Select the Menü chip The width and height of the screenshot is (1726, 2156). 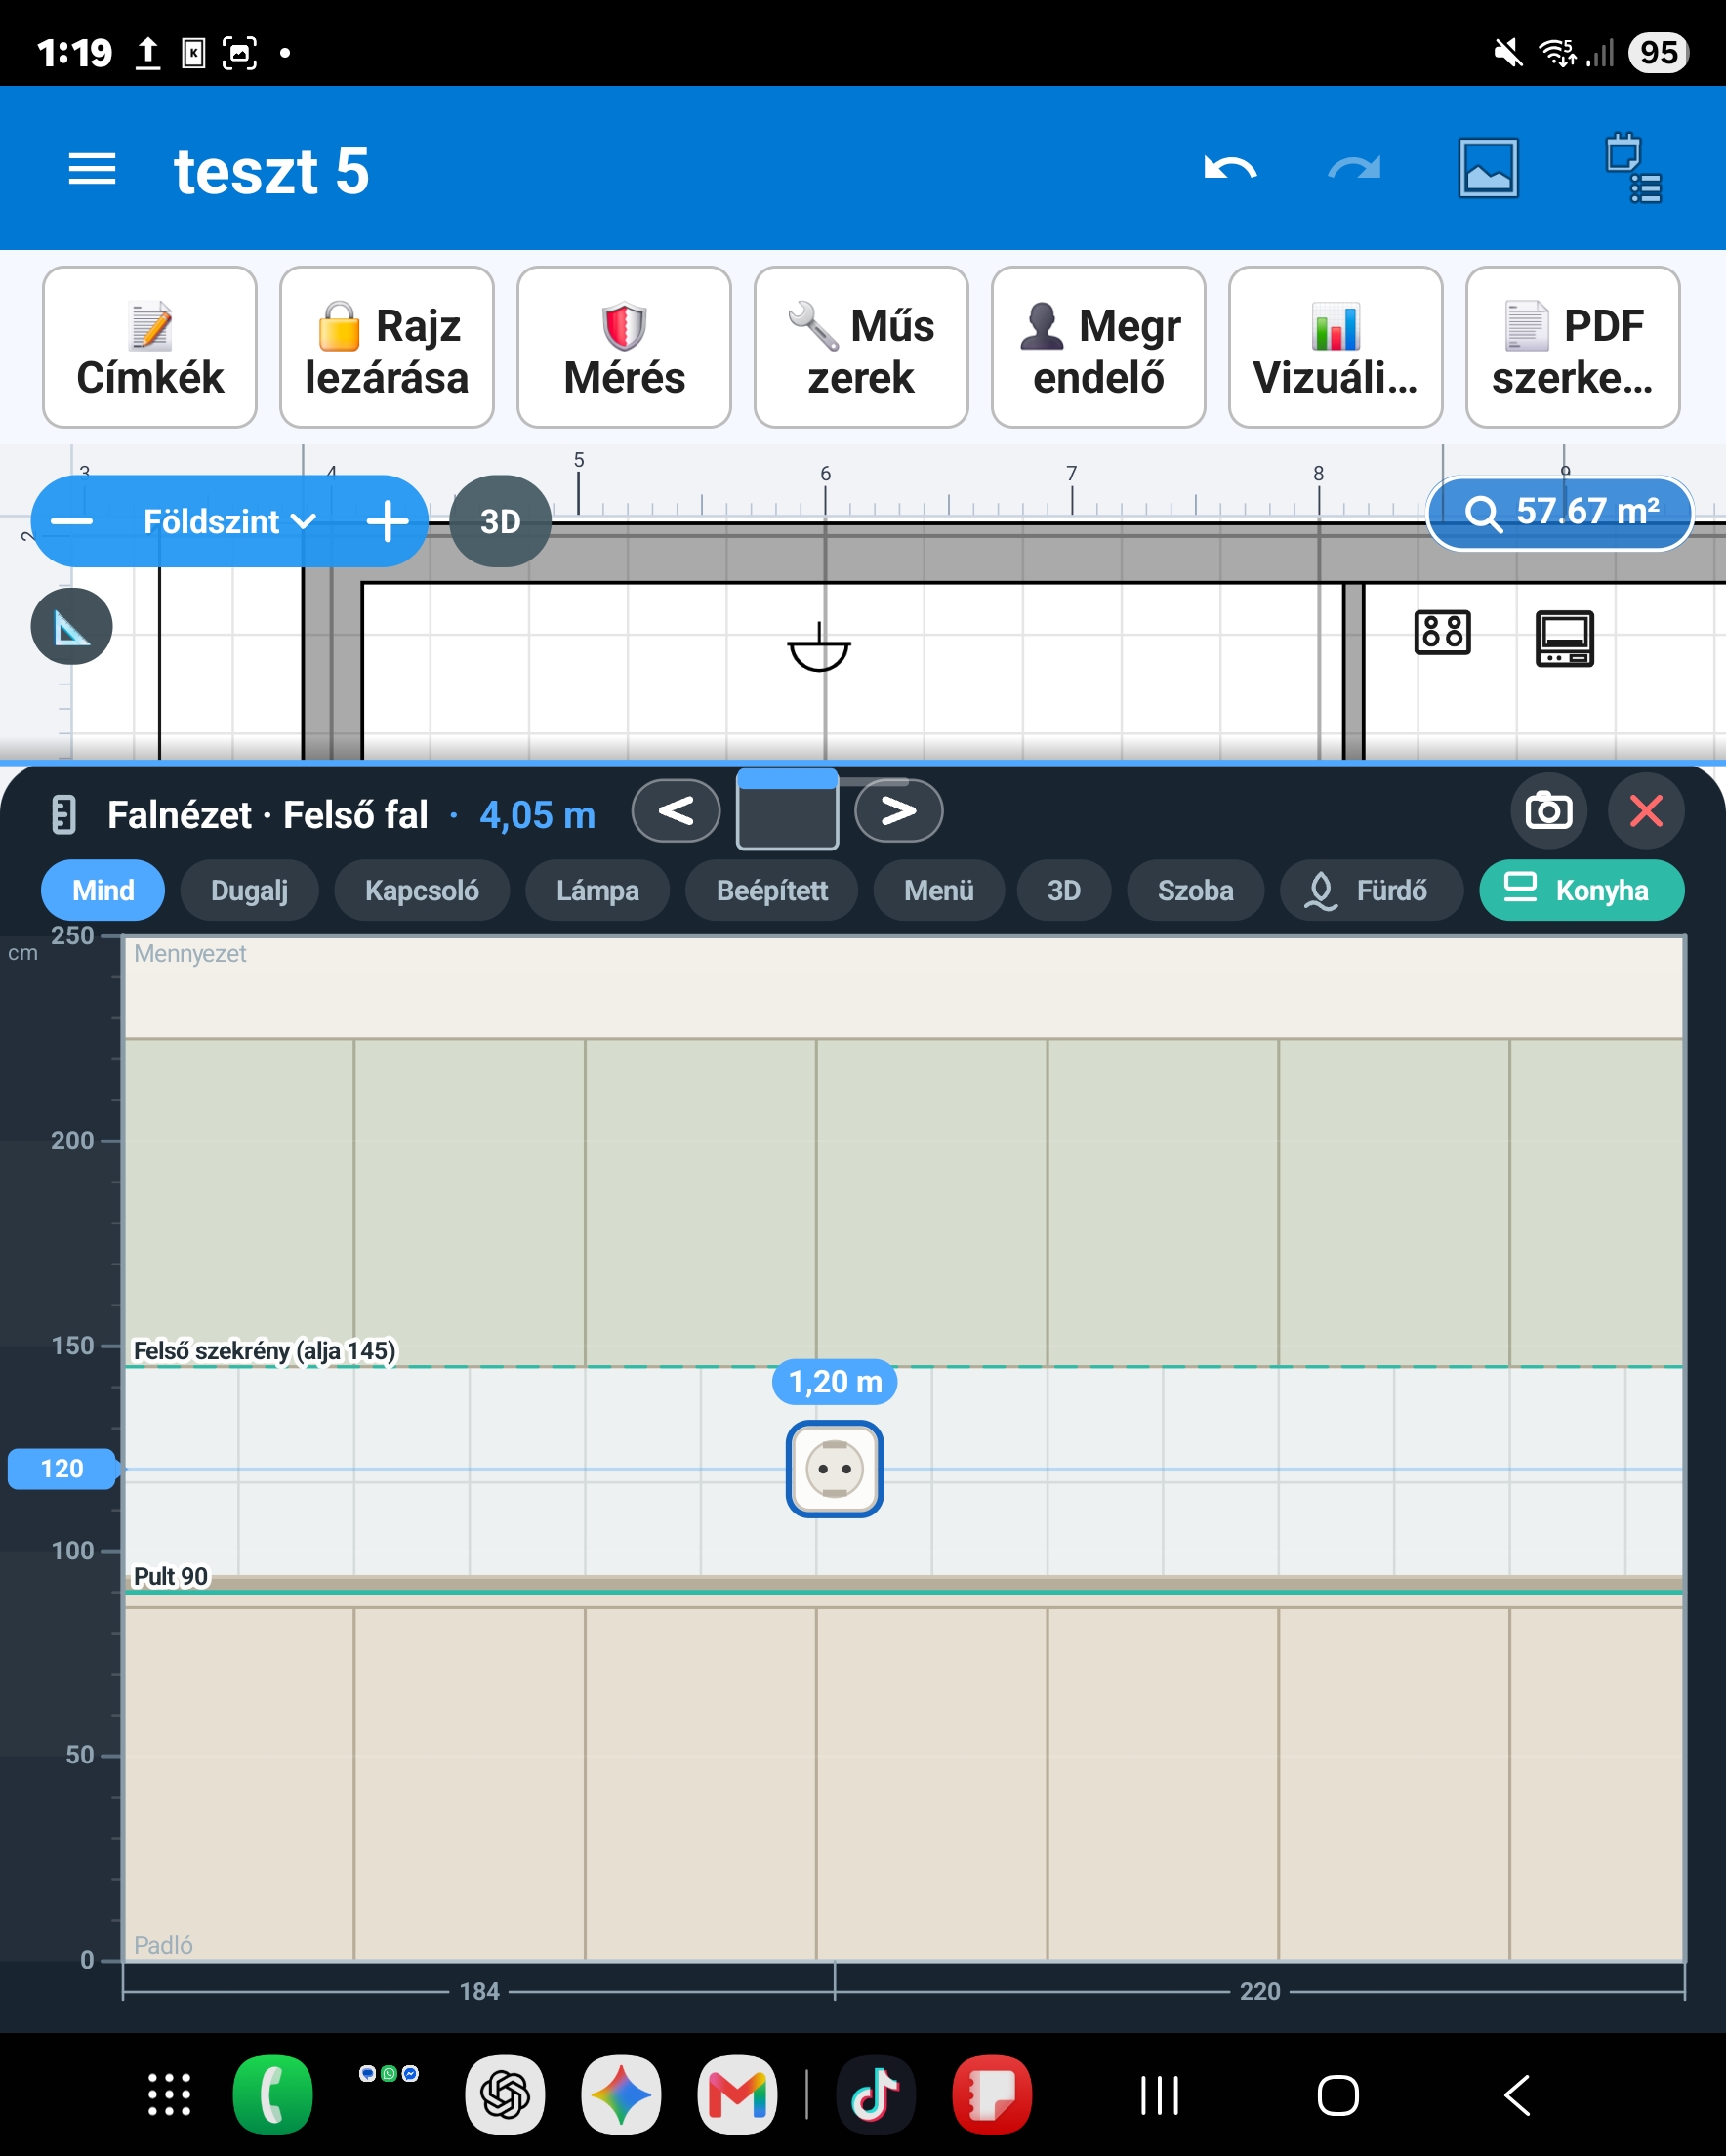(939, 890)
